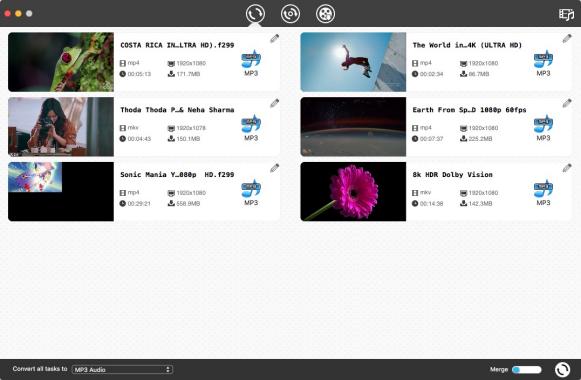Select the Thoda Thoda photographer thumbnail

(61, 127)
